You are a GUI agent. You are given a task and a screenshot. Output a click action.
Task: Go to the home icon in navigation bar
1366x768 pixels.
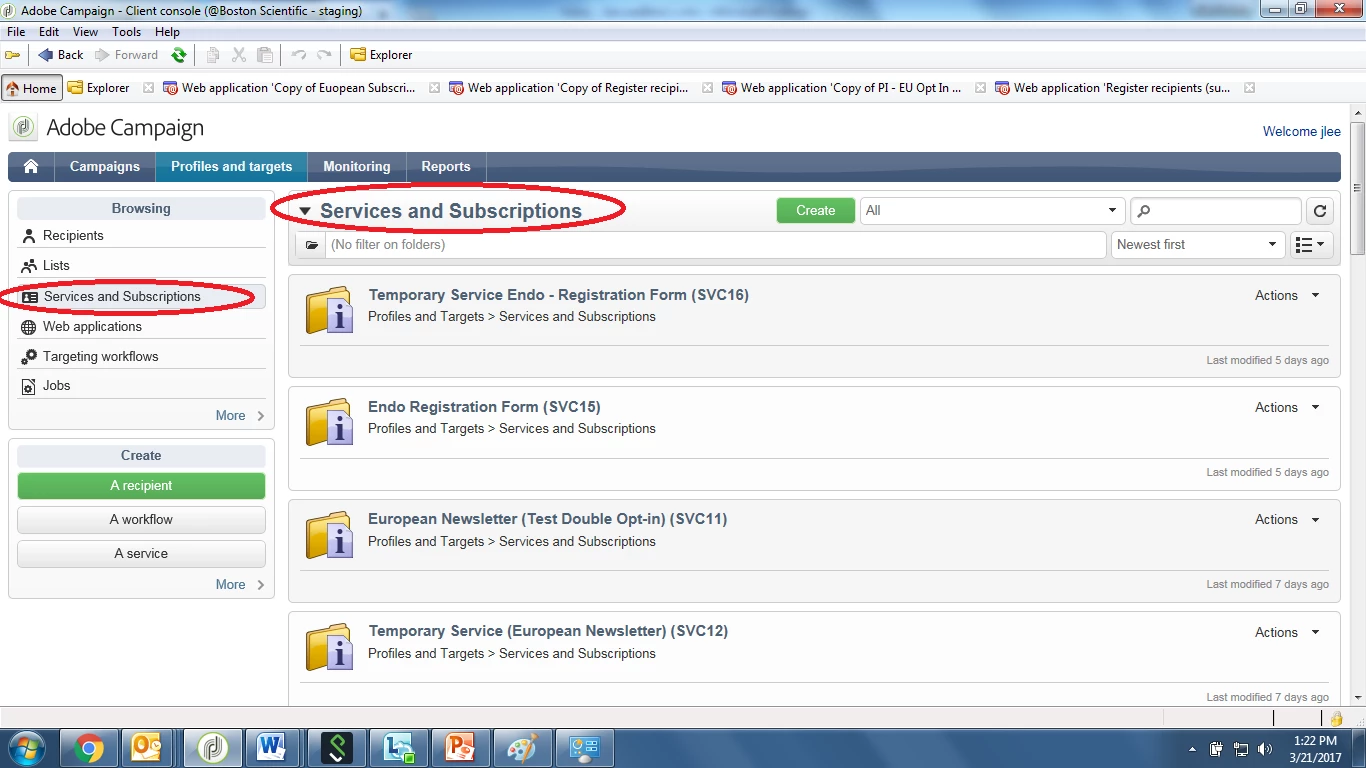(31, 167)
